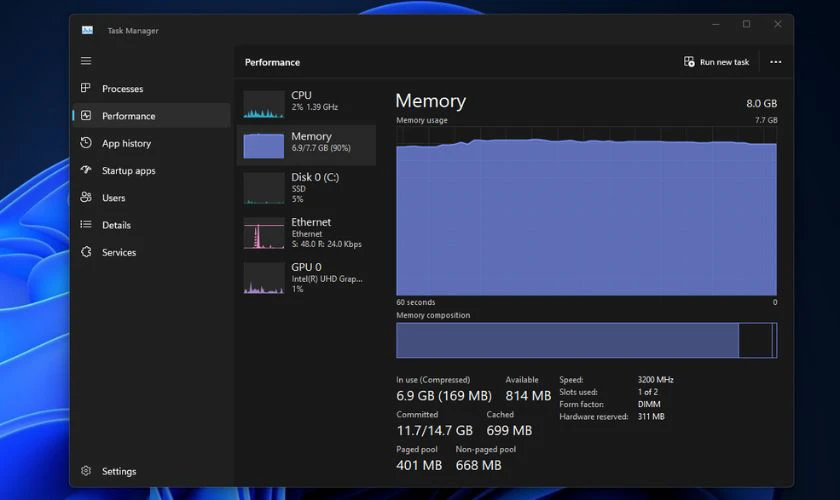Select the GPU 0 mini graph thumbnail
Viewport: 840px width, 500px height.
(x=264, y=278)
